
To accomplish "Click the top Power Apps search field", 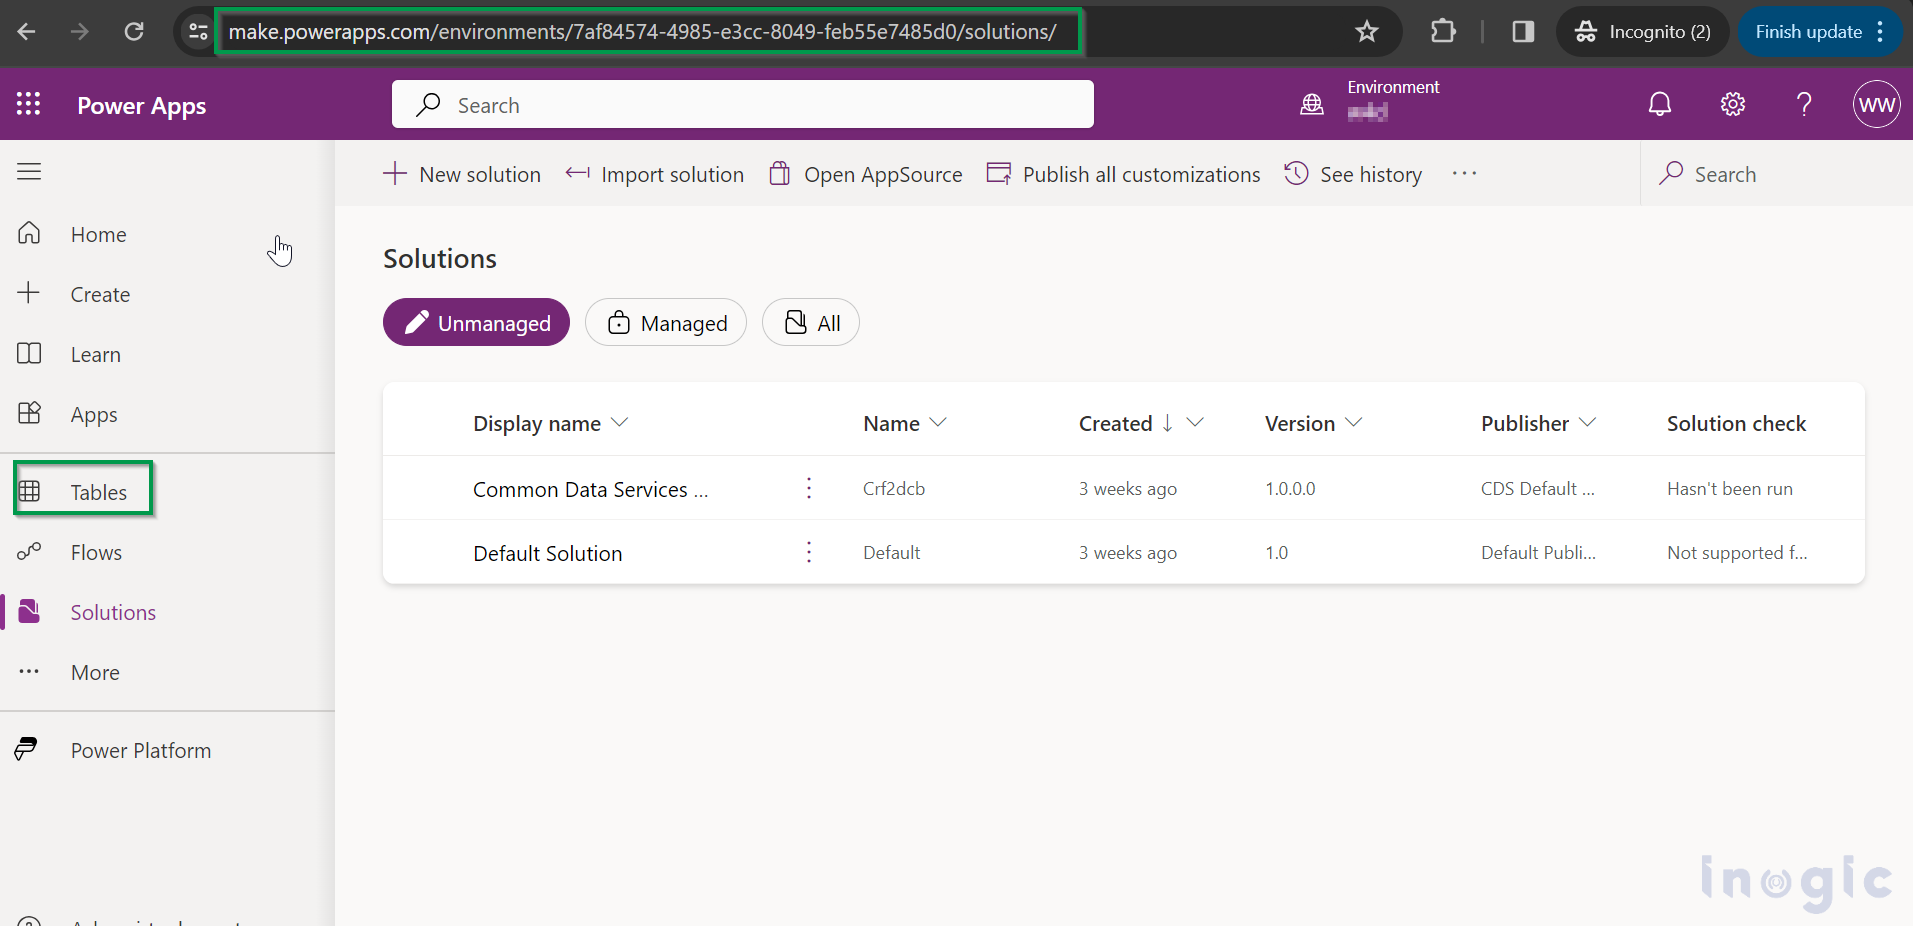I will point(742,105).
